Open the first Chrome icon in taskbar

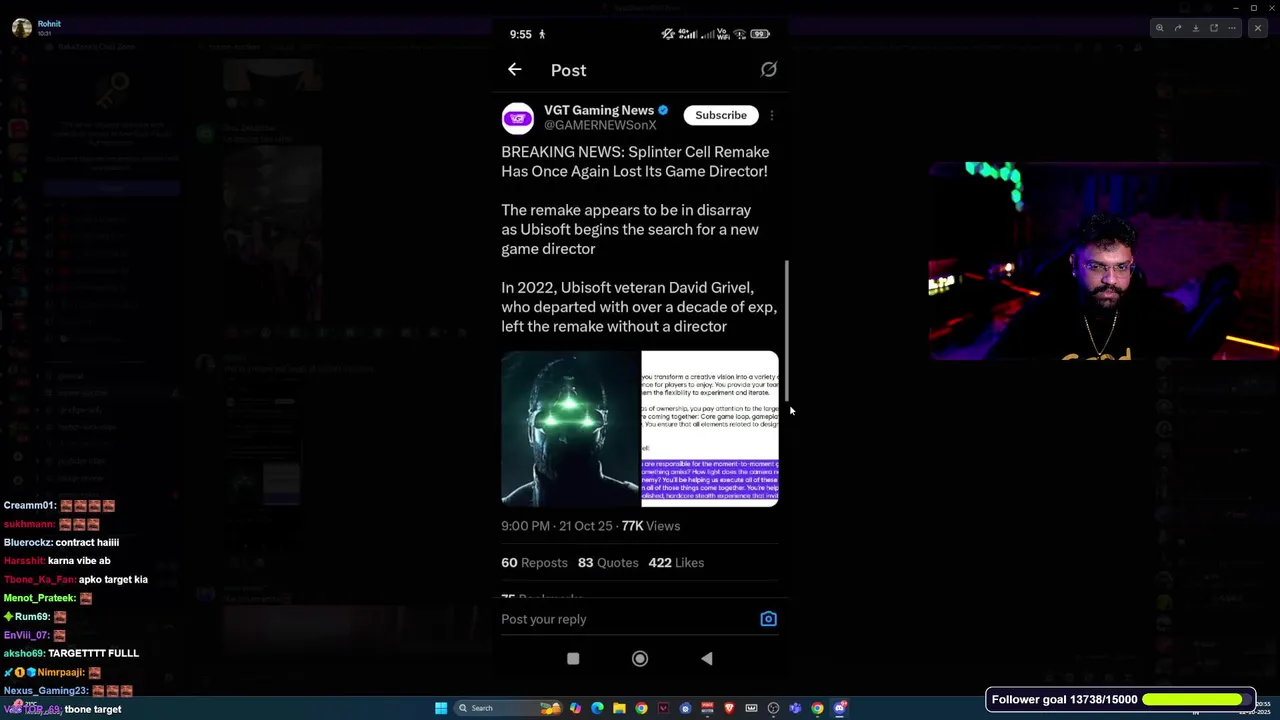(x=641, y=708)
